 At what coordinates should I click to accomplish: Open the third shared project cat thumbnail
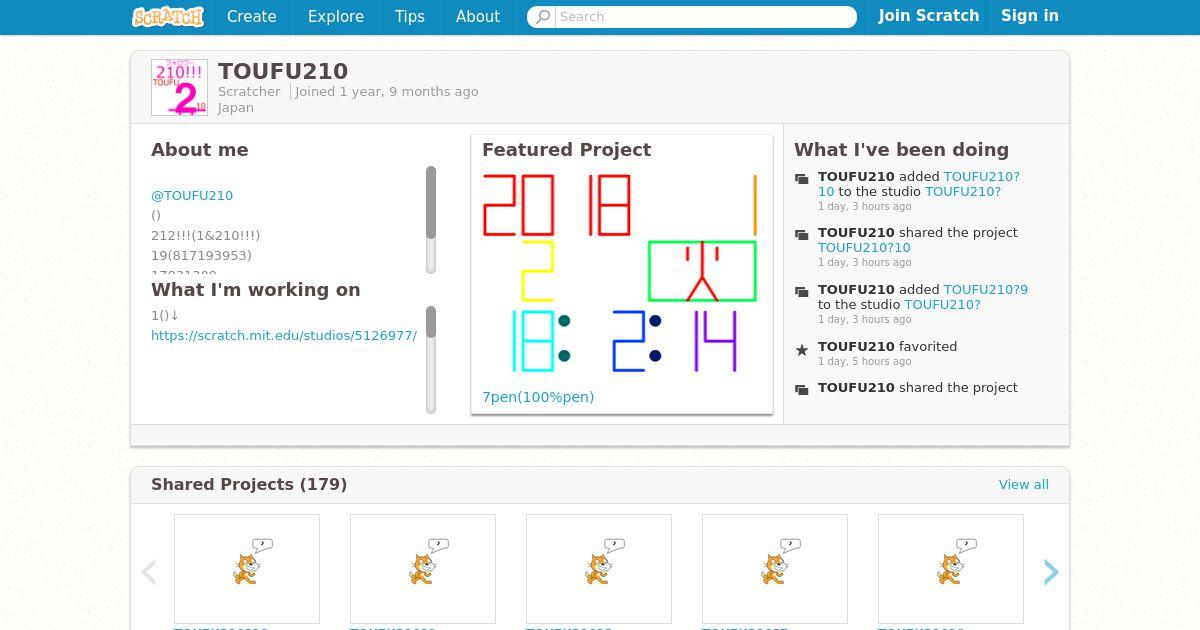tap(599, 569)
